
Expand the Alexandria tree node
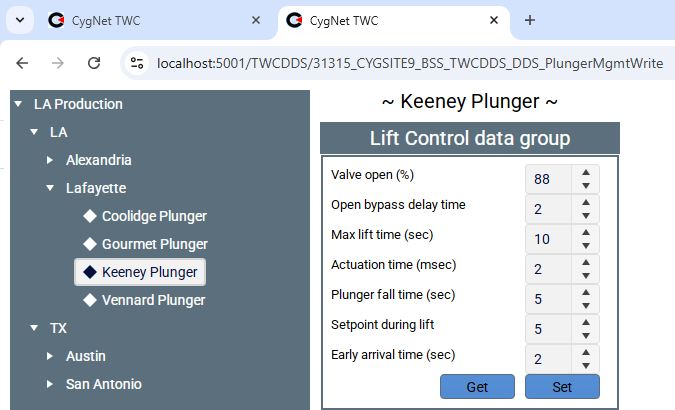click(50, 160)
